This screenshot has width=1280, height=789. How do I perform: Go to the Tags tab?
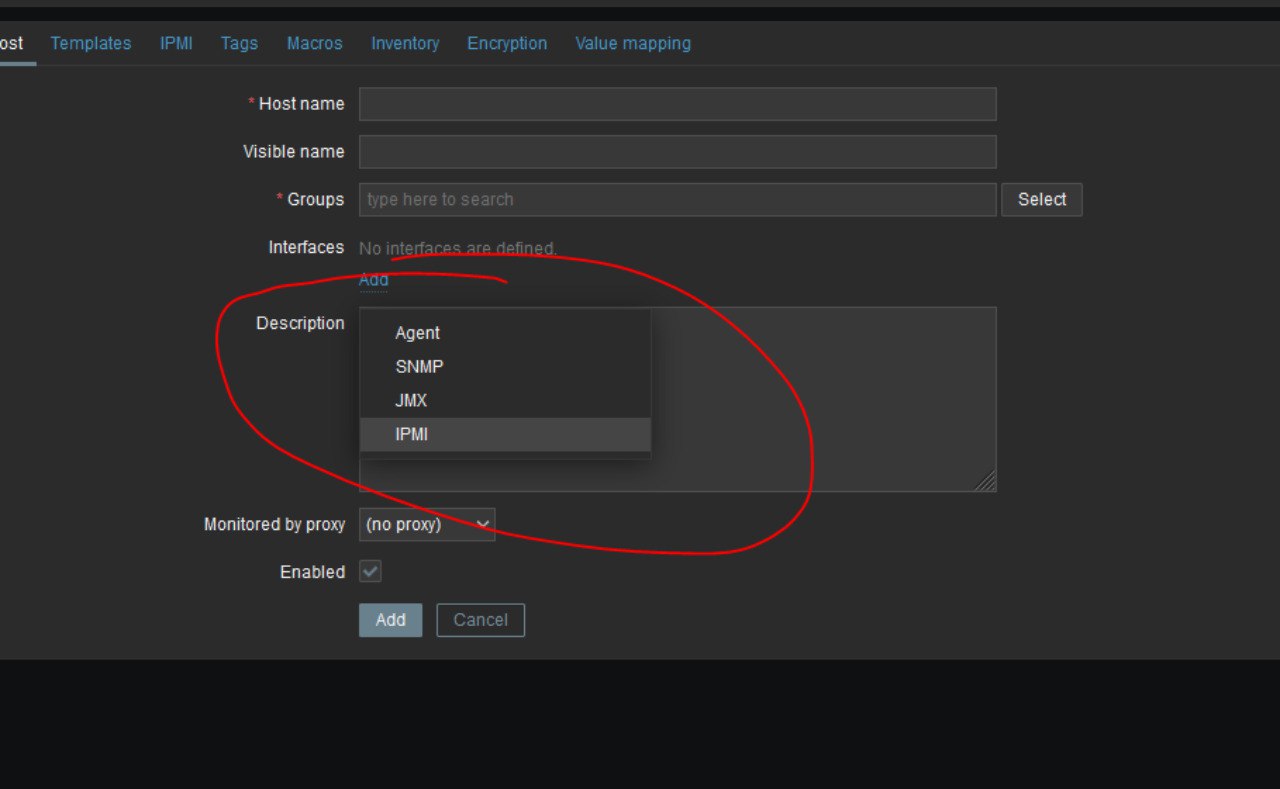coord(239,43)
